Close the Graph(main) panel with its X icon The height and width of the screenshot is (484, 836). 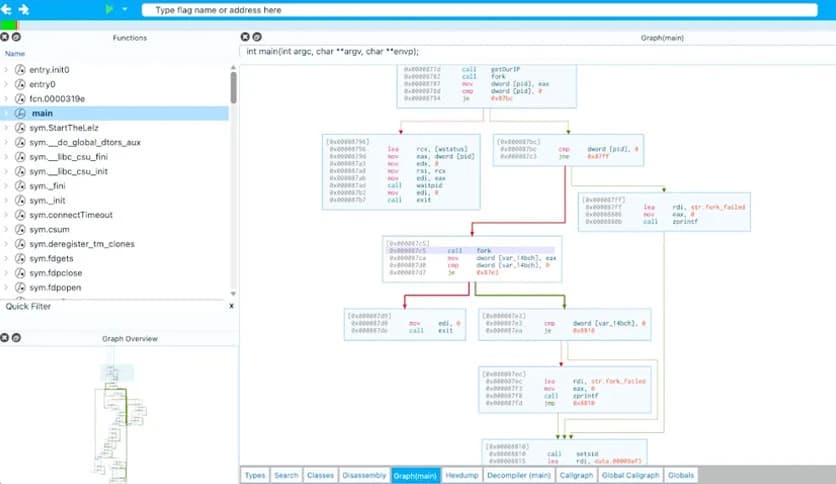245,37
